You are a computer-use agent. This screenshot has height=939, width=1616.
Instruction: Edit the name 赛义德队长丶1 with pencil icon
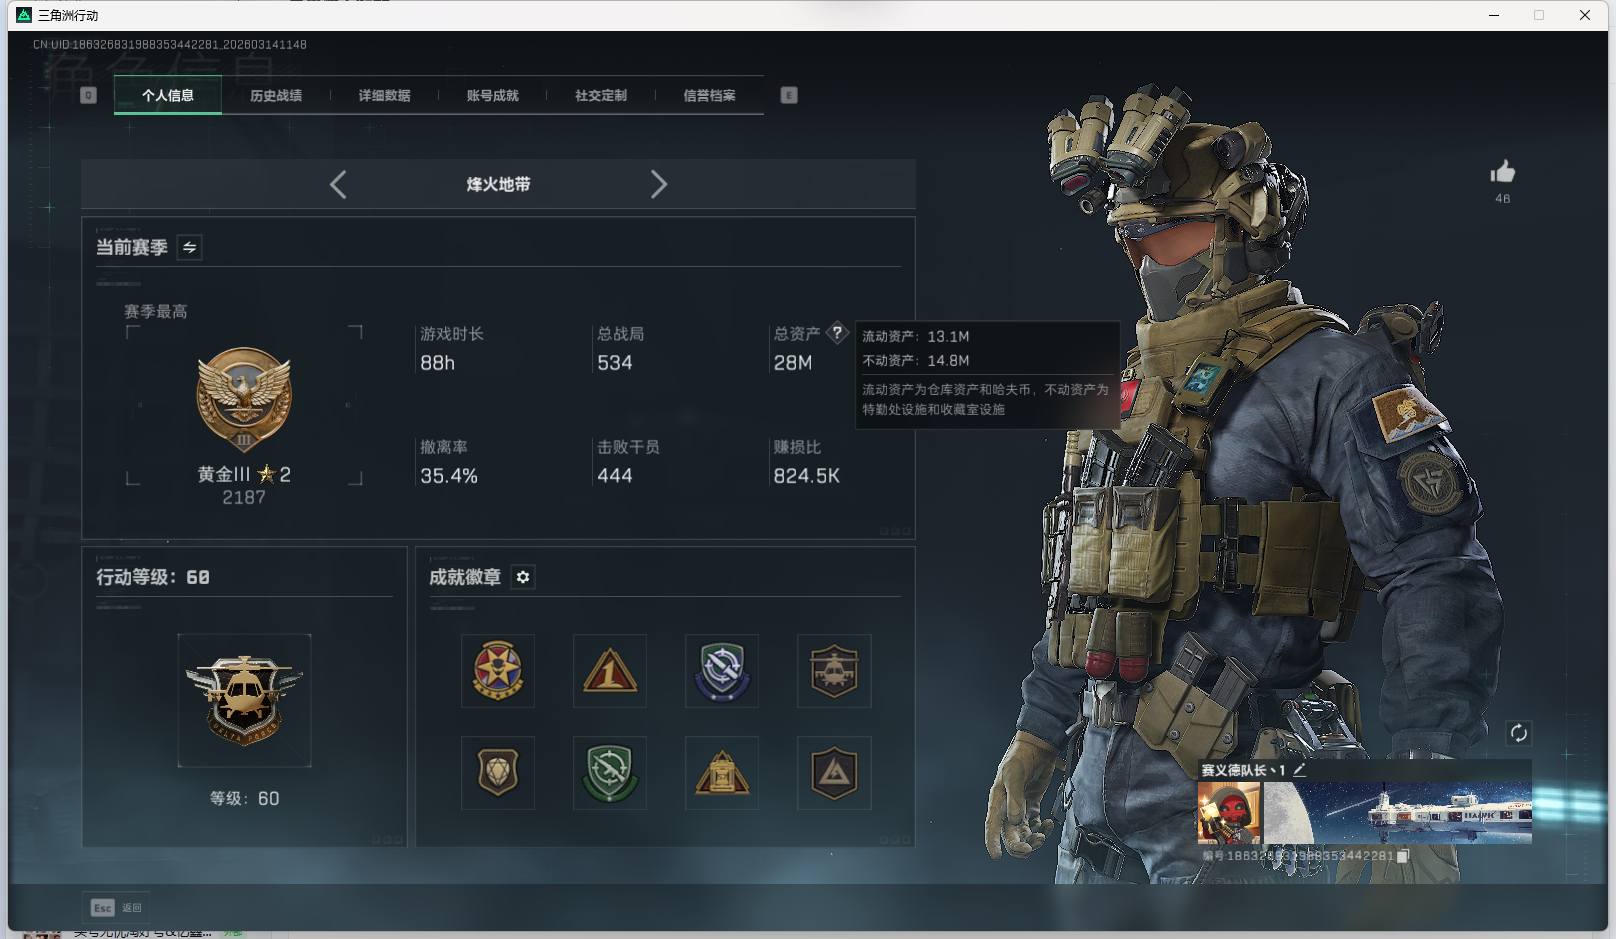click(x=1299, y=770)
